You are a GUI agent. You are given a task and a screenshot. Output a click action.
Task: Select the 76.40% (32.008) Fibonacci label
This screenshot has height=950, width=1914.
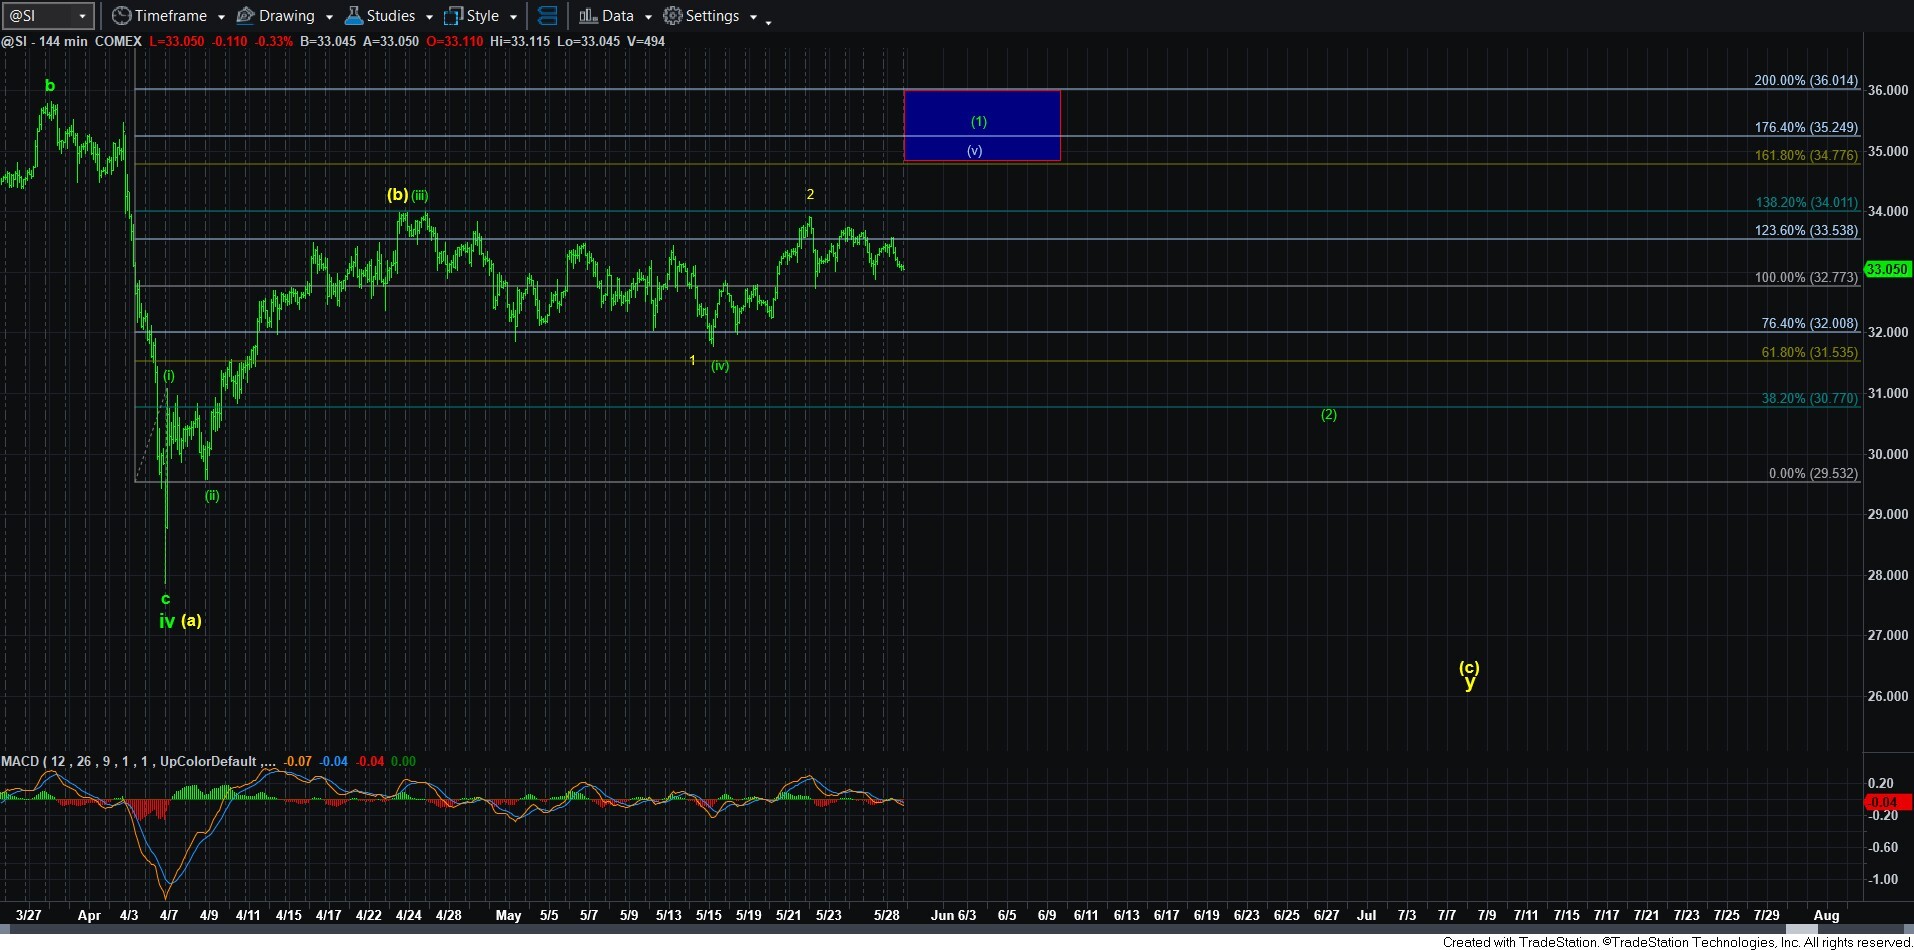[x=1809, y=323]
